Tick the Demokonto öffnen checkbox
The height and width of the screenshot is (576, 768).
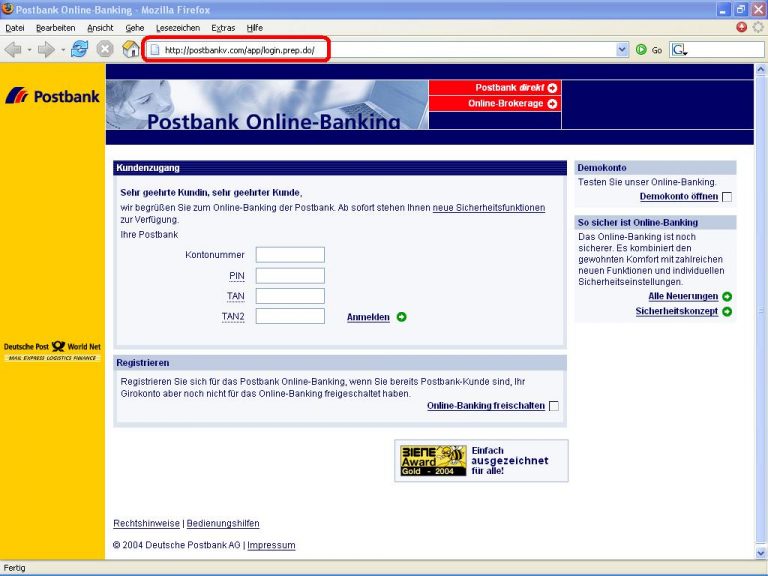coord(727,197)
